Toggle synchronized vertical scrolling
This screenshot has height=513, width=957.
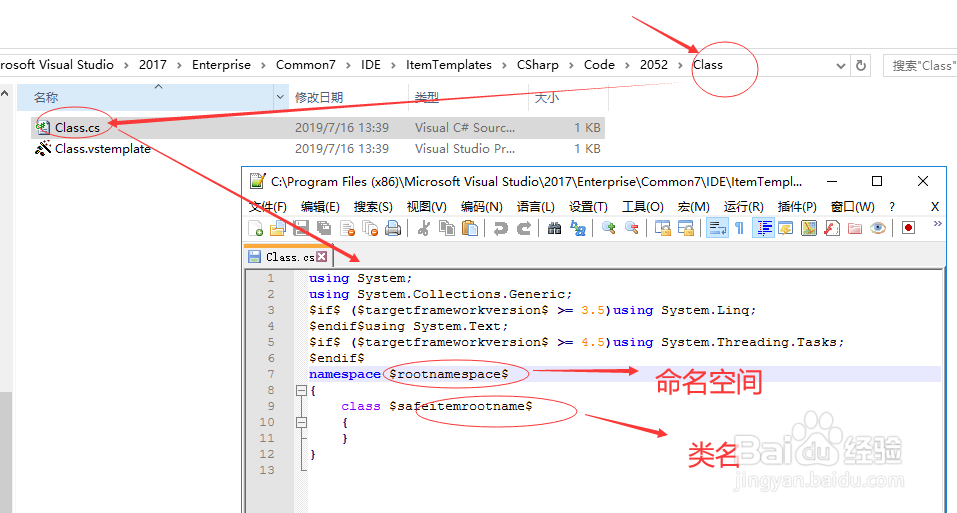click(663, 228)
